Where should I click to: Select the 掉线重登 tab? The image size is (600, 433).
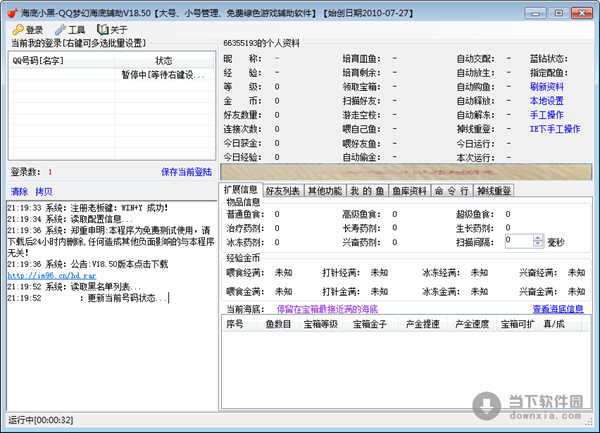point(494,190)
